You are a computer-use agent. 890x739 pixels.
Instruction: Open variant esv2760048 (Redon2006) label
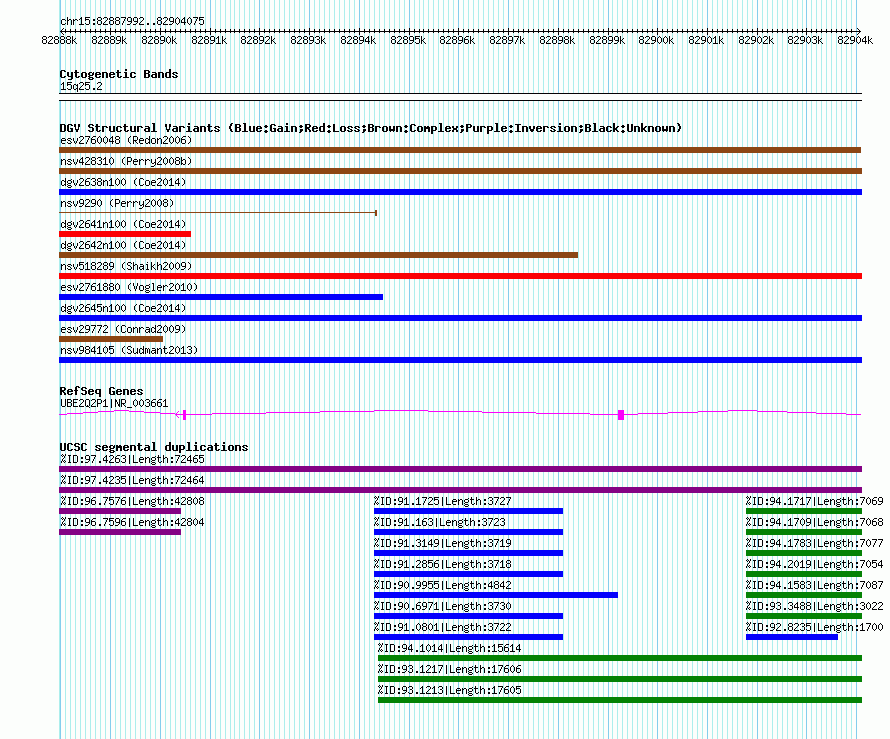pyautogui.click(x=126, y=140)
